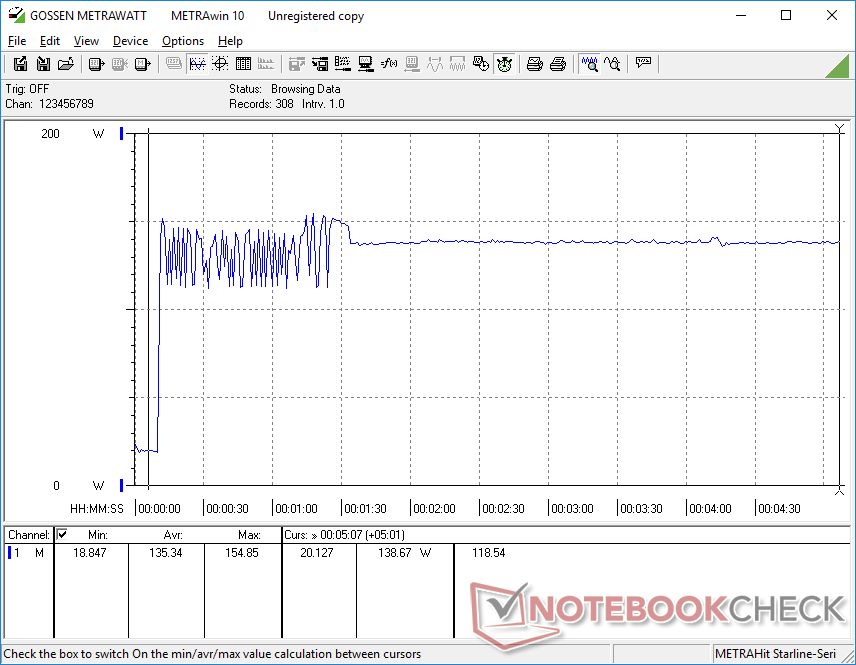Image resolution: width=856 pixels, height=665 pixels.
Task: Click the bar graph view icon
Action: click(x=266, y=64)
